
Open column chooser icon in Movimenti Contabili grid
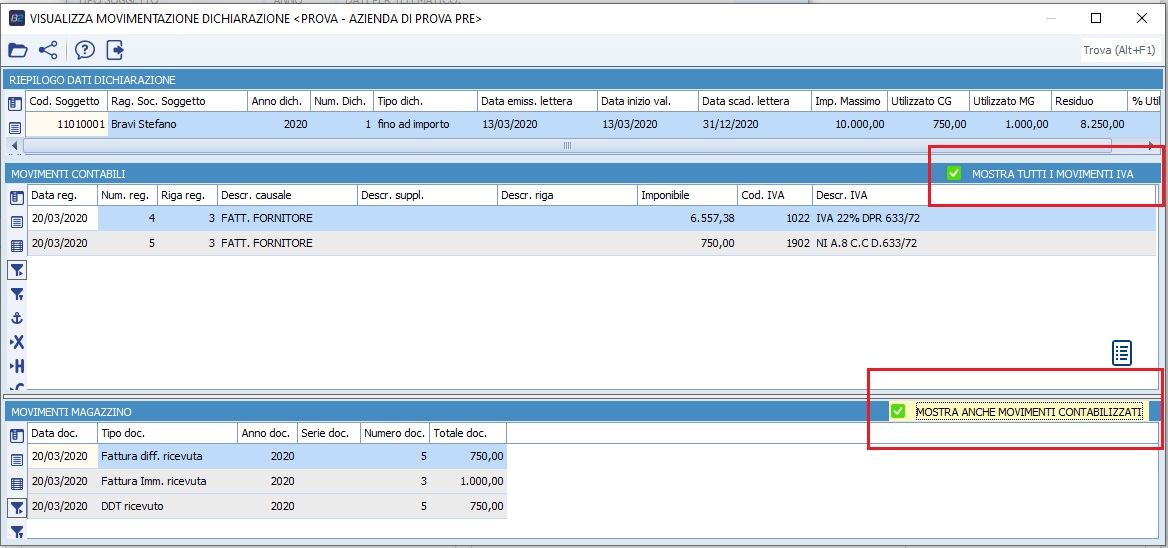click(x=16, y=197)
